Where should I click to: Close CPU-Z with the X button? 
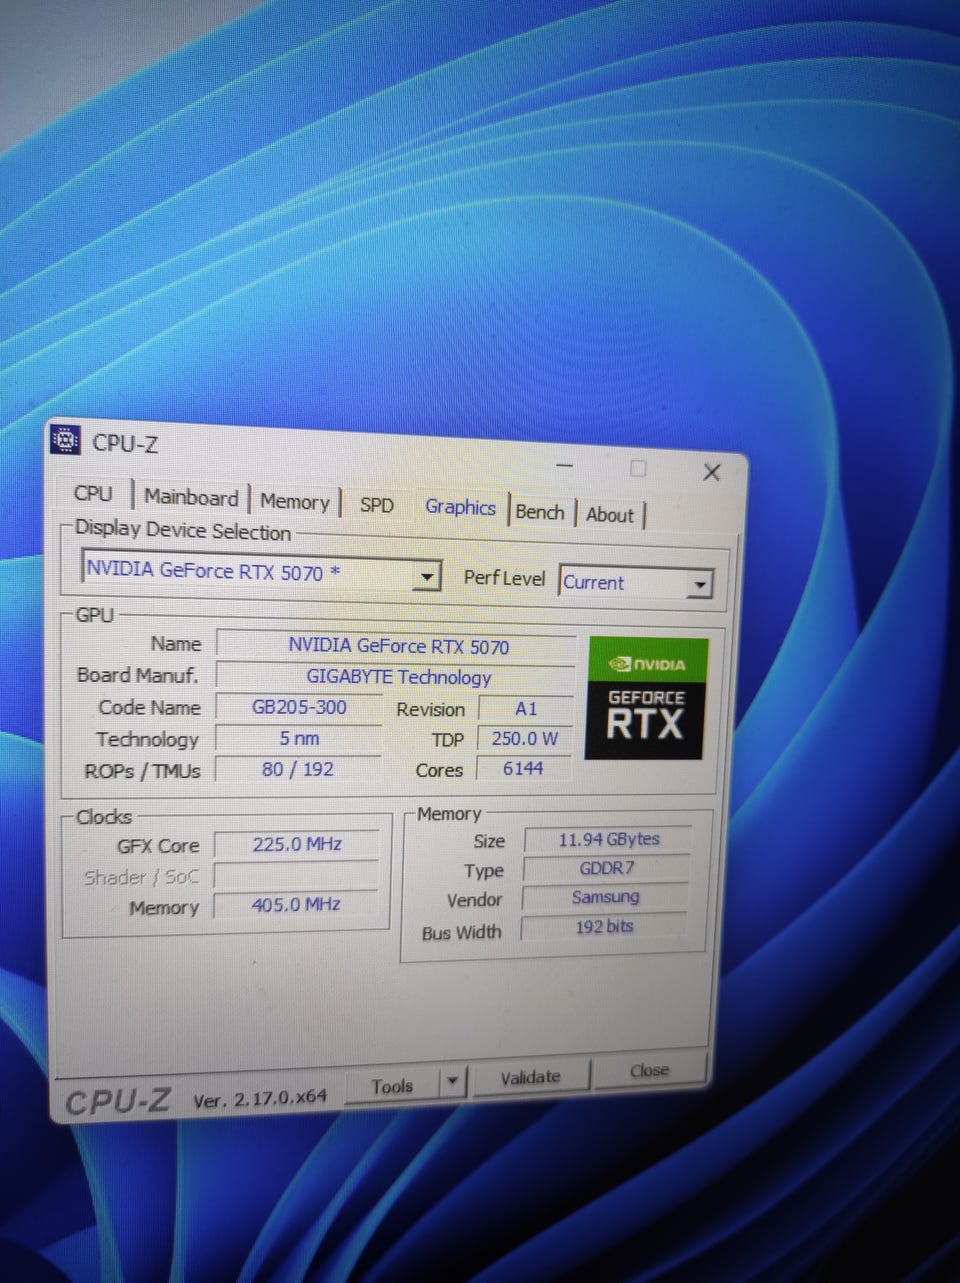click(x=712, y=472)
